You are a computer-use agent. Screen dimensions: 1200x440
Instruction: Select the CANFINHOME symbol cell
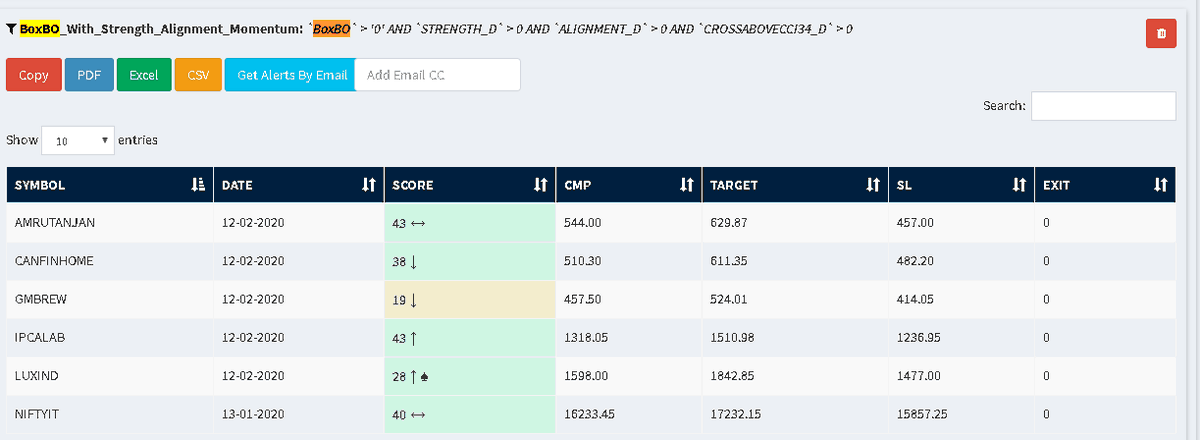pyautogui.click(x=109, y=260)
